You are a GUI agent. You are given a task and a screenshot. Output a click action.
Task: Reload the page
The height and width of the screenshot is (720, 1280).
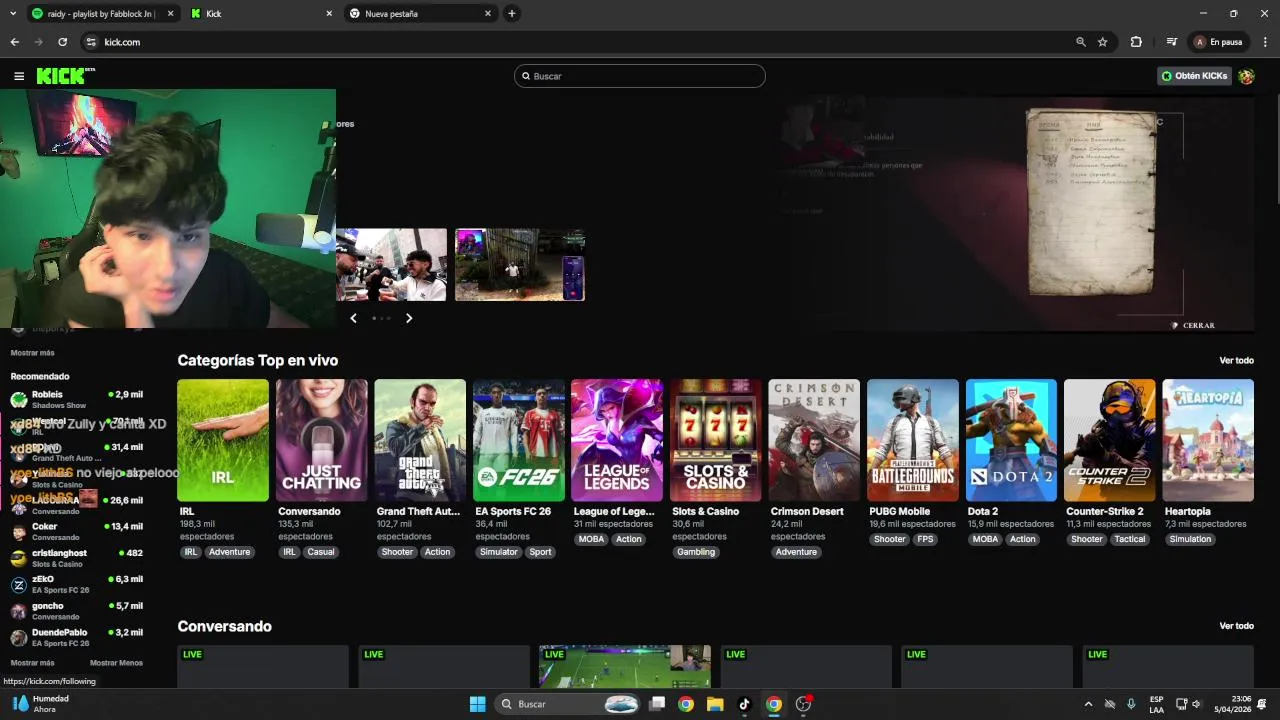[63, 42]
